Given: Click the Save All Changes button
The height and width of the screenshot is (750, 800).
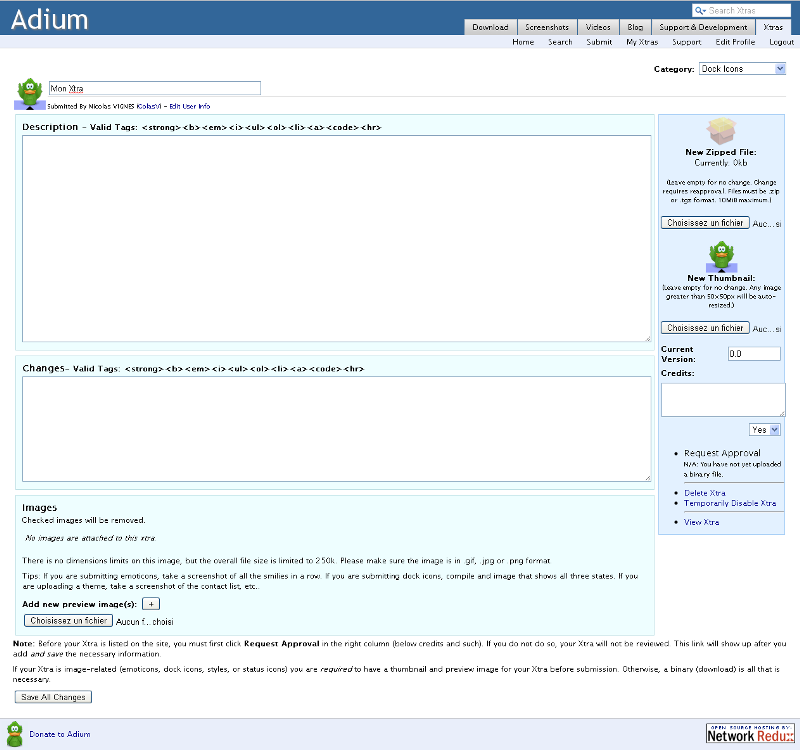Looking at the screenshot, I should tap(53, 697).
